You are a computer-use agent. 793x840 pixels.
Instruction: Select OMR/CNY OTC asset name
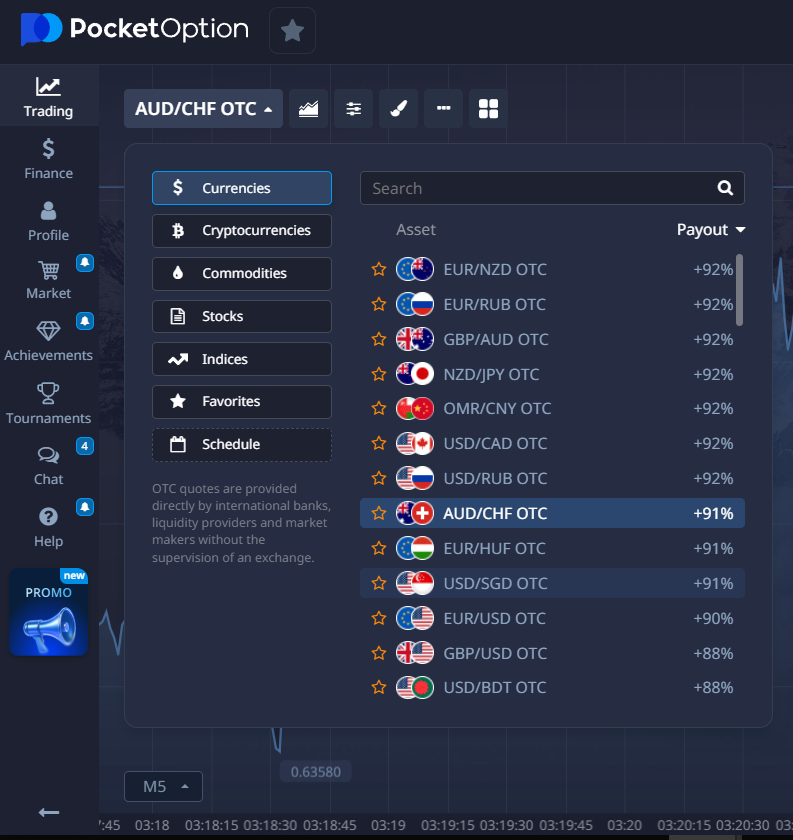click(x=497, y=409)
